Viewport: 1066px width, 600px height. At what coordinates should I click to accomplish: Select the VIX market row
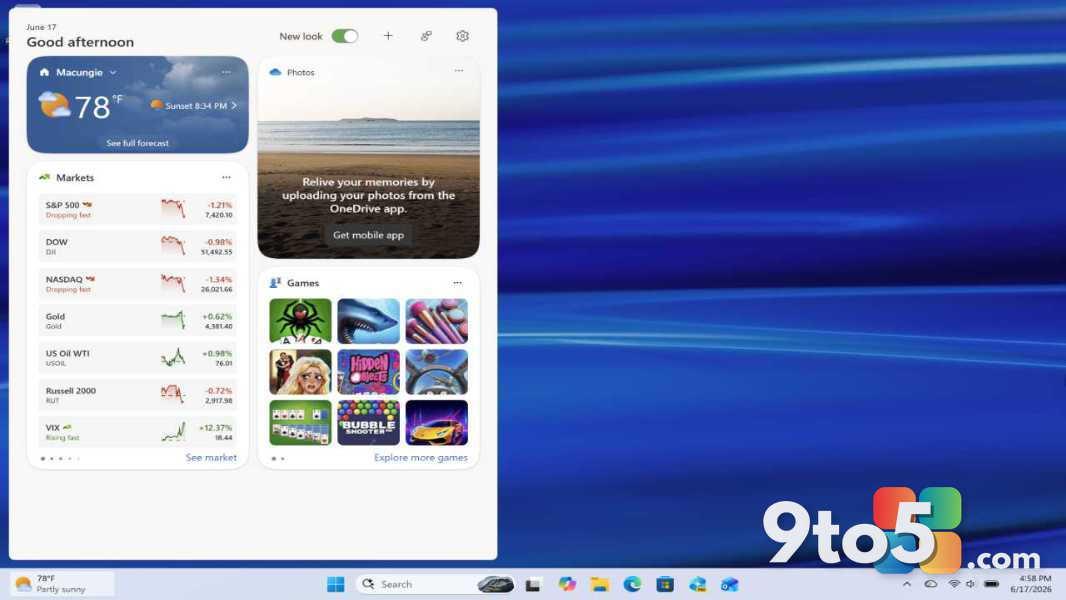point(138,432)
